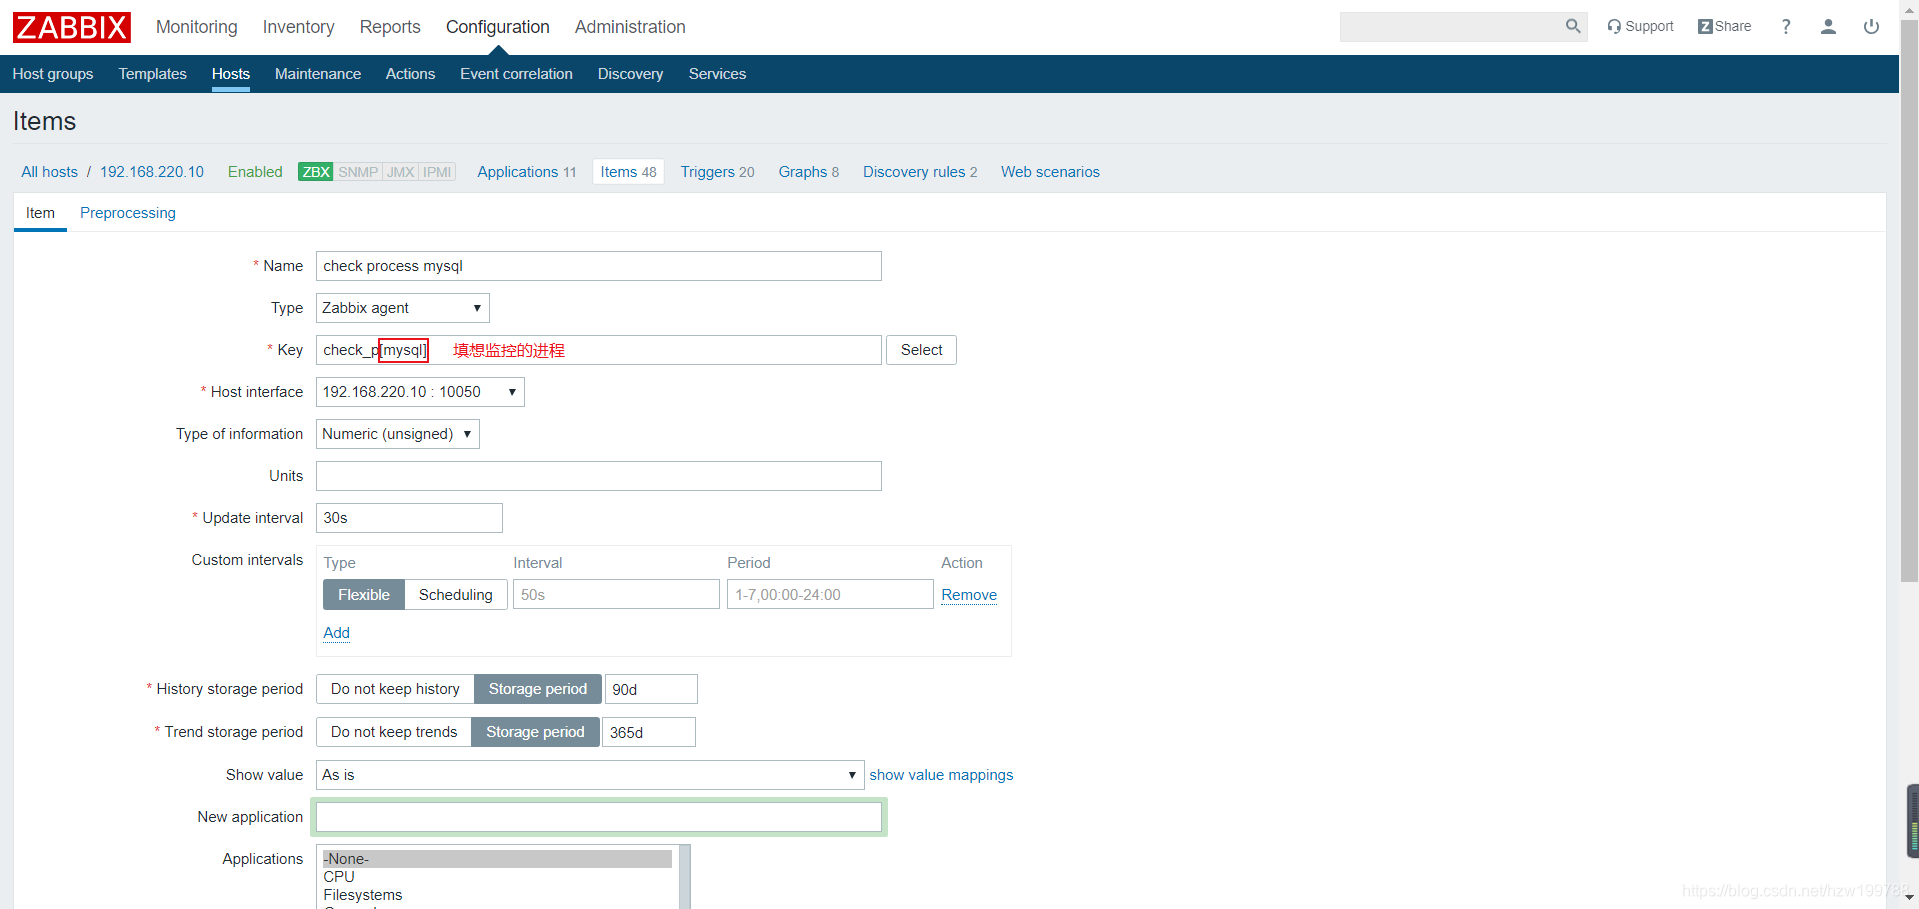Click the history 90d field
1919x909 pixels.
tap(651, 689)
